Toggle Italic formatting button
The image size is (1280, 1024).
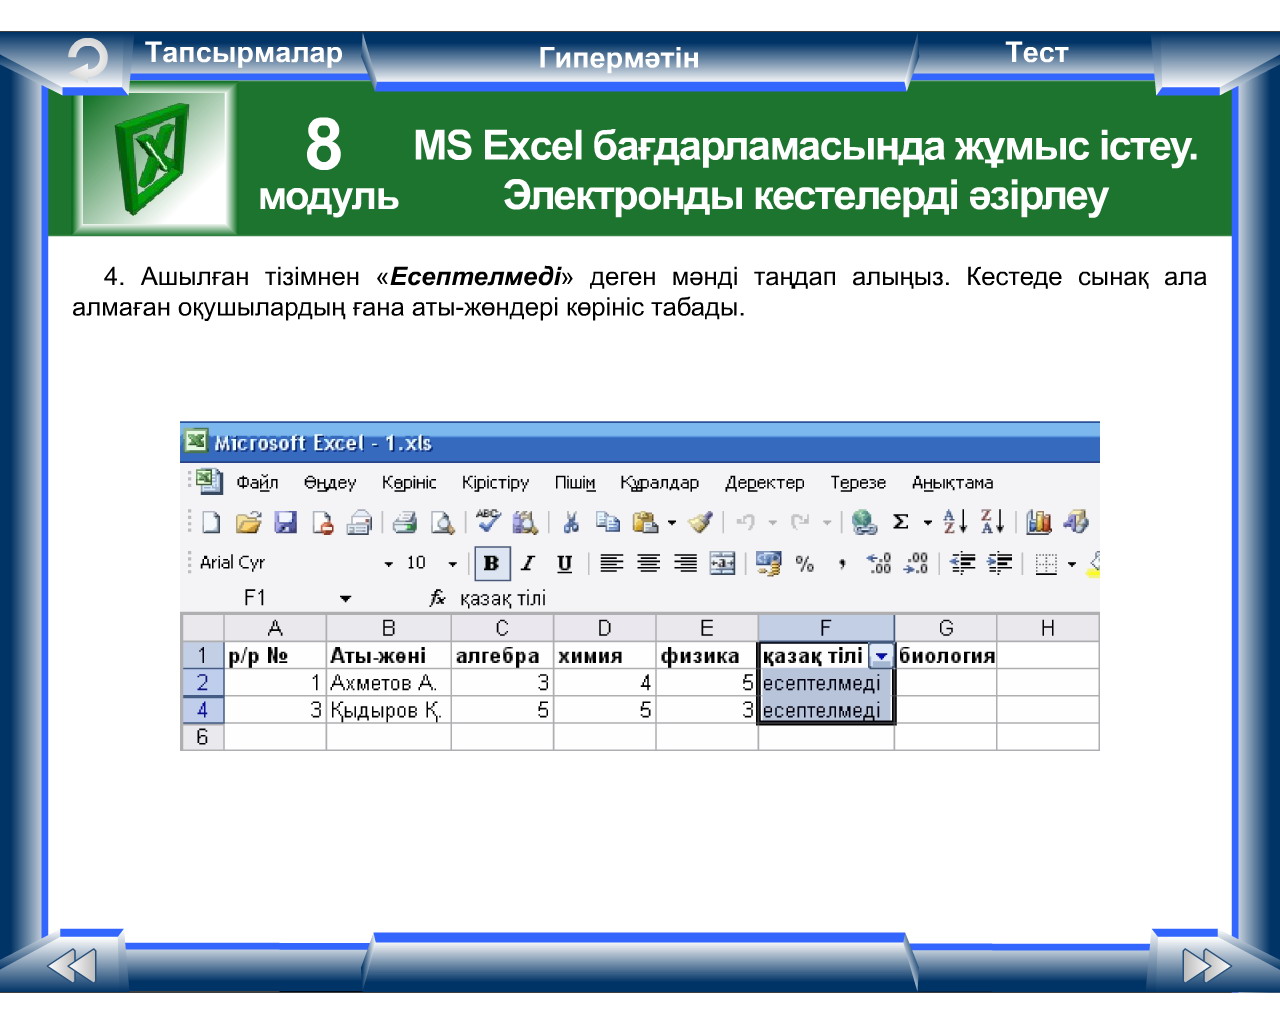(528, 563)
